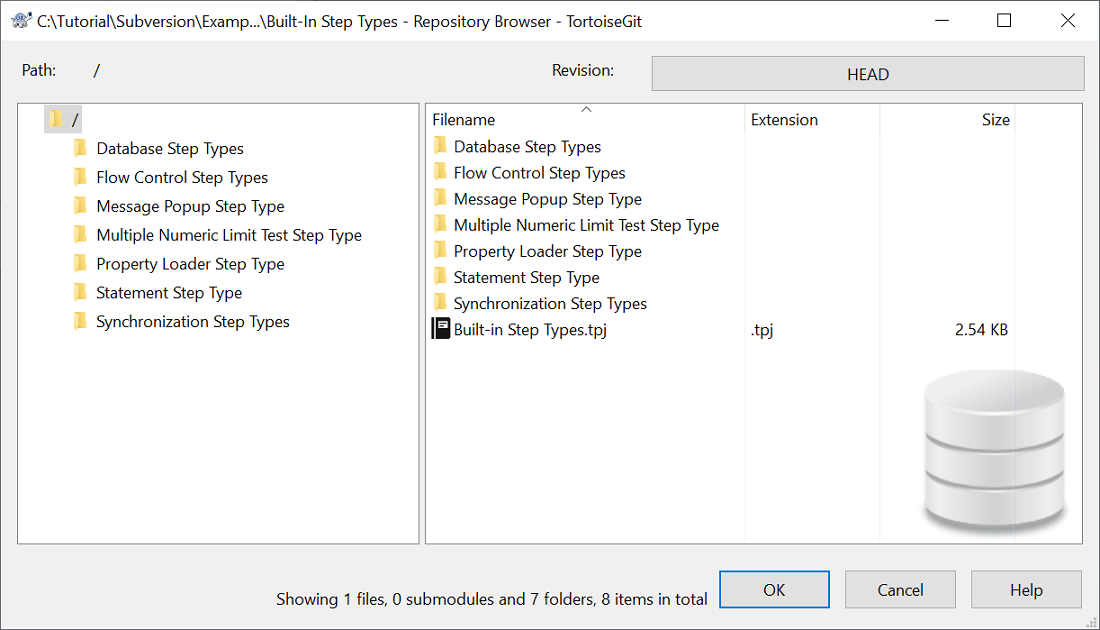Select Multiple Numeric Limit Test Step Type in tree
This screenshot has width=1100, height=630.
point(229,235)
